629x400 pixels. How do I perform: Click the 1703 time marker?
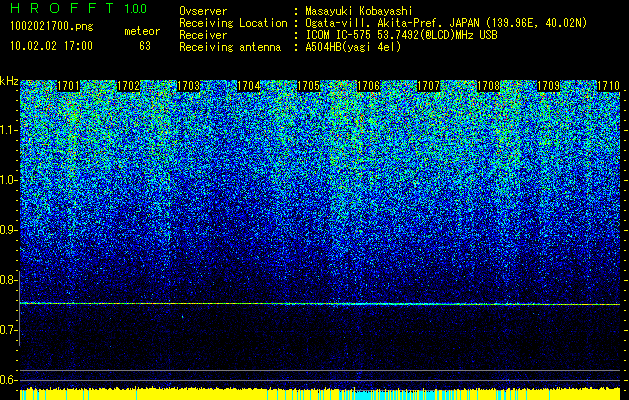click(x=189, y=86)
